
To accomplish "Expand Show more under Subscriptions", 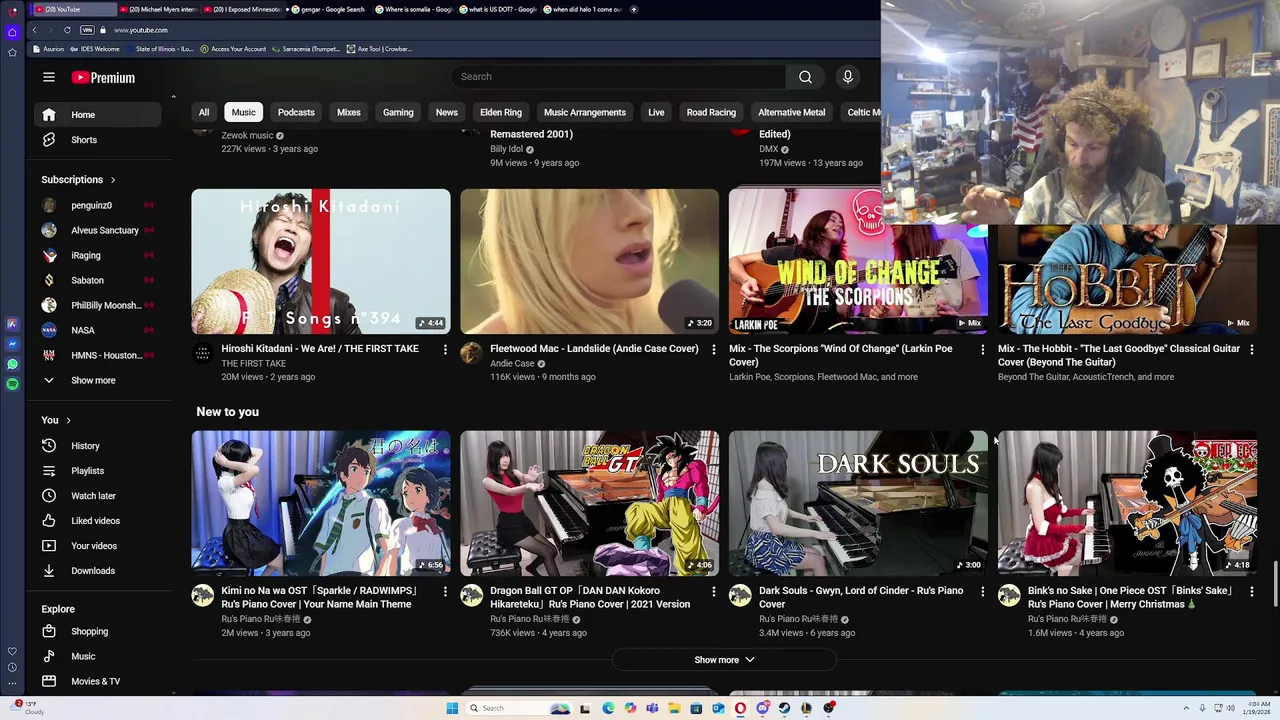I will (x=98, y=381).
